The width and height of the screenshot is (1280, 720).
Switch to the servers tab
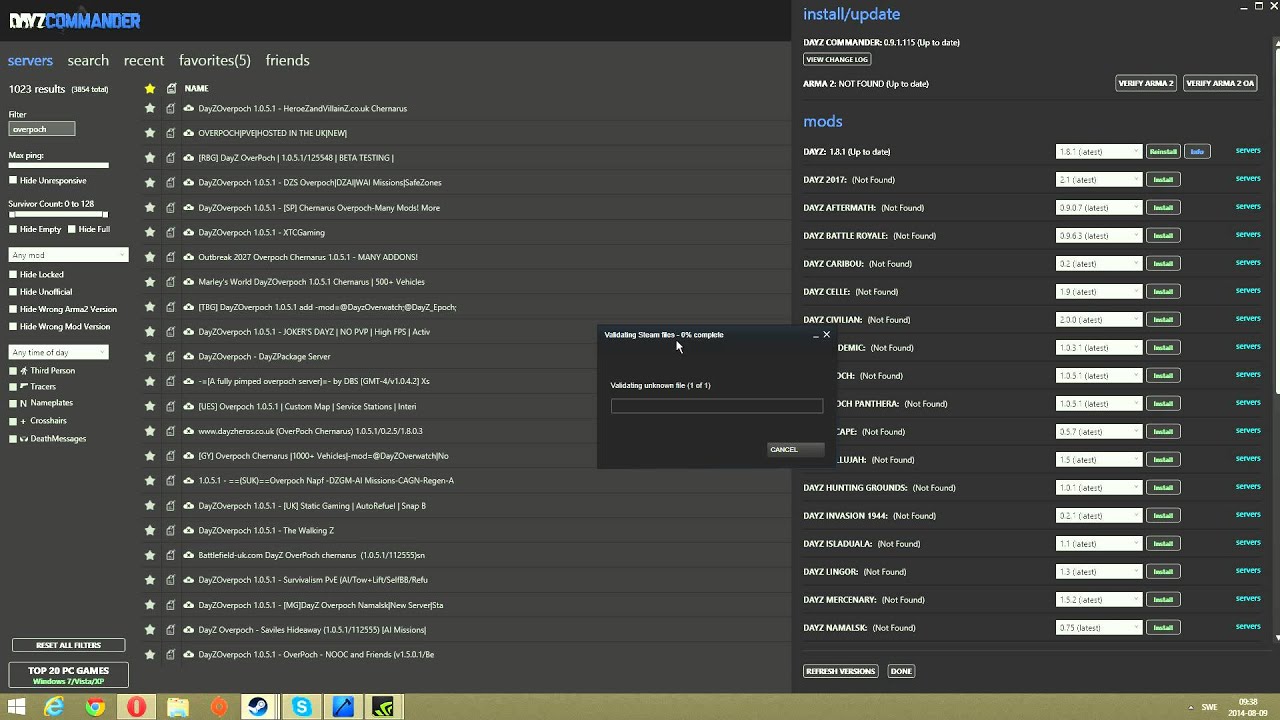coord(30,61)
